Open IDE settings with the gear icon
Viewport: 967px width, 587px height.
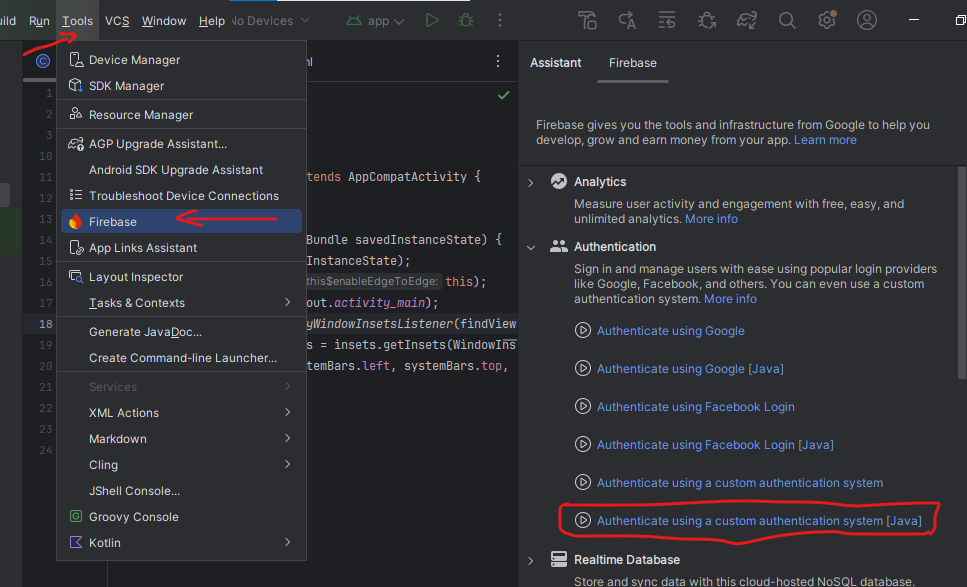826,19
